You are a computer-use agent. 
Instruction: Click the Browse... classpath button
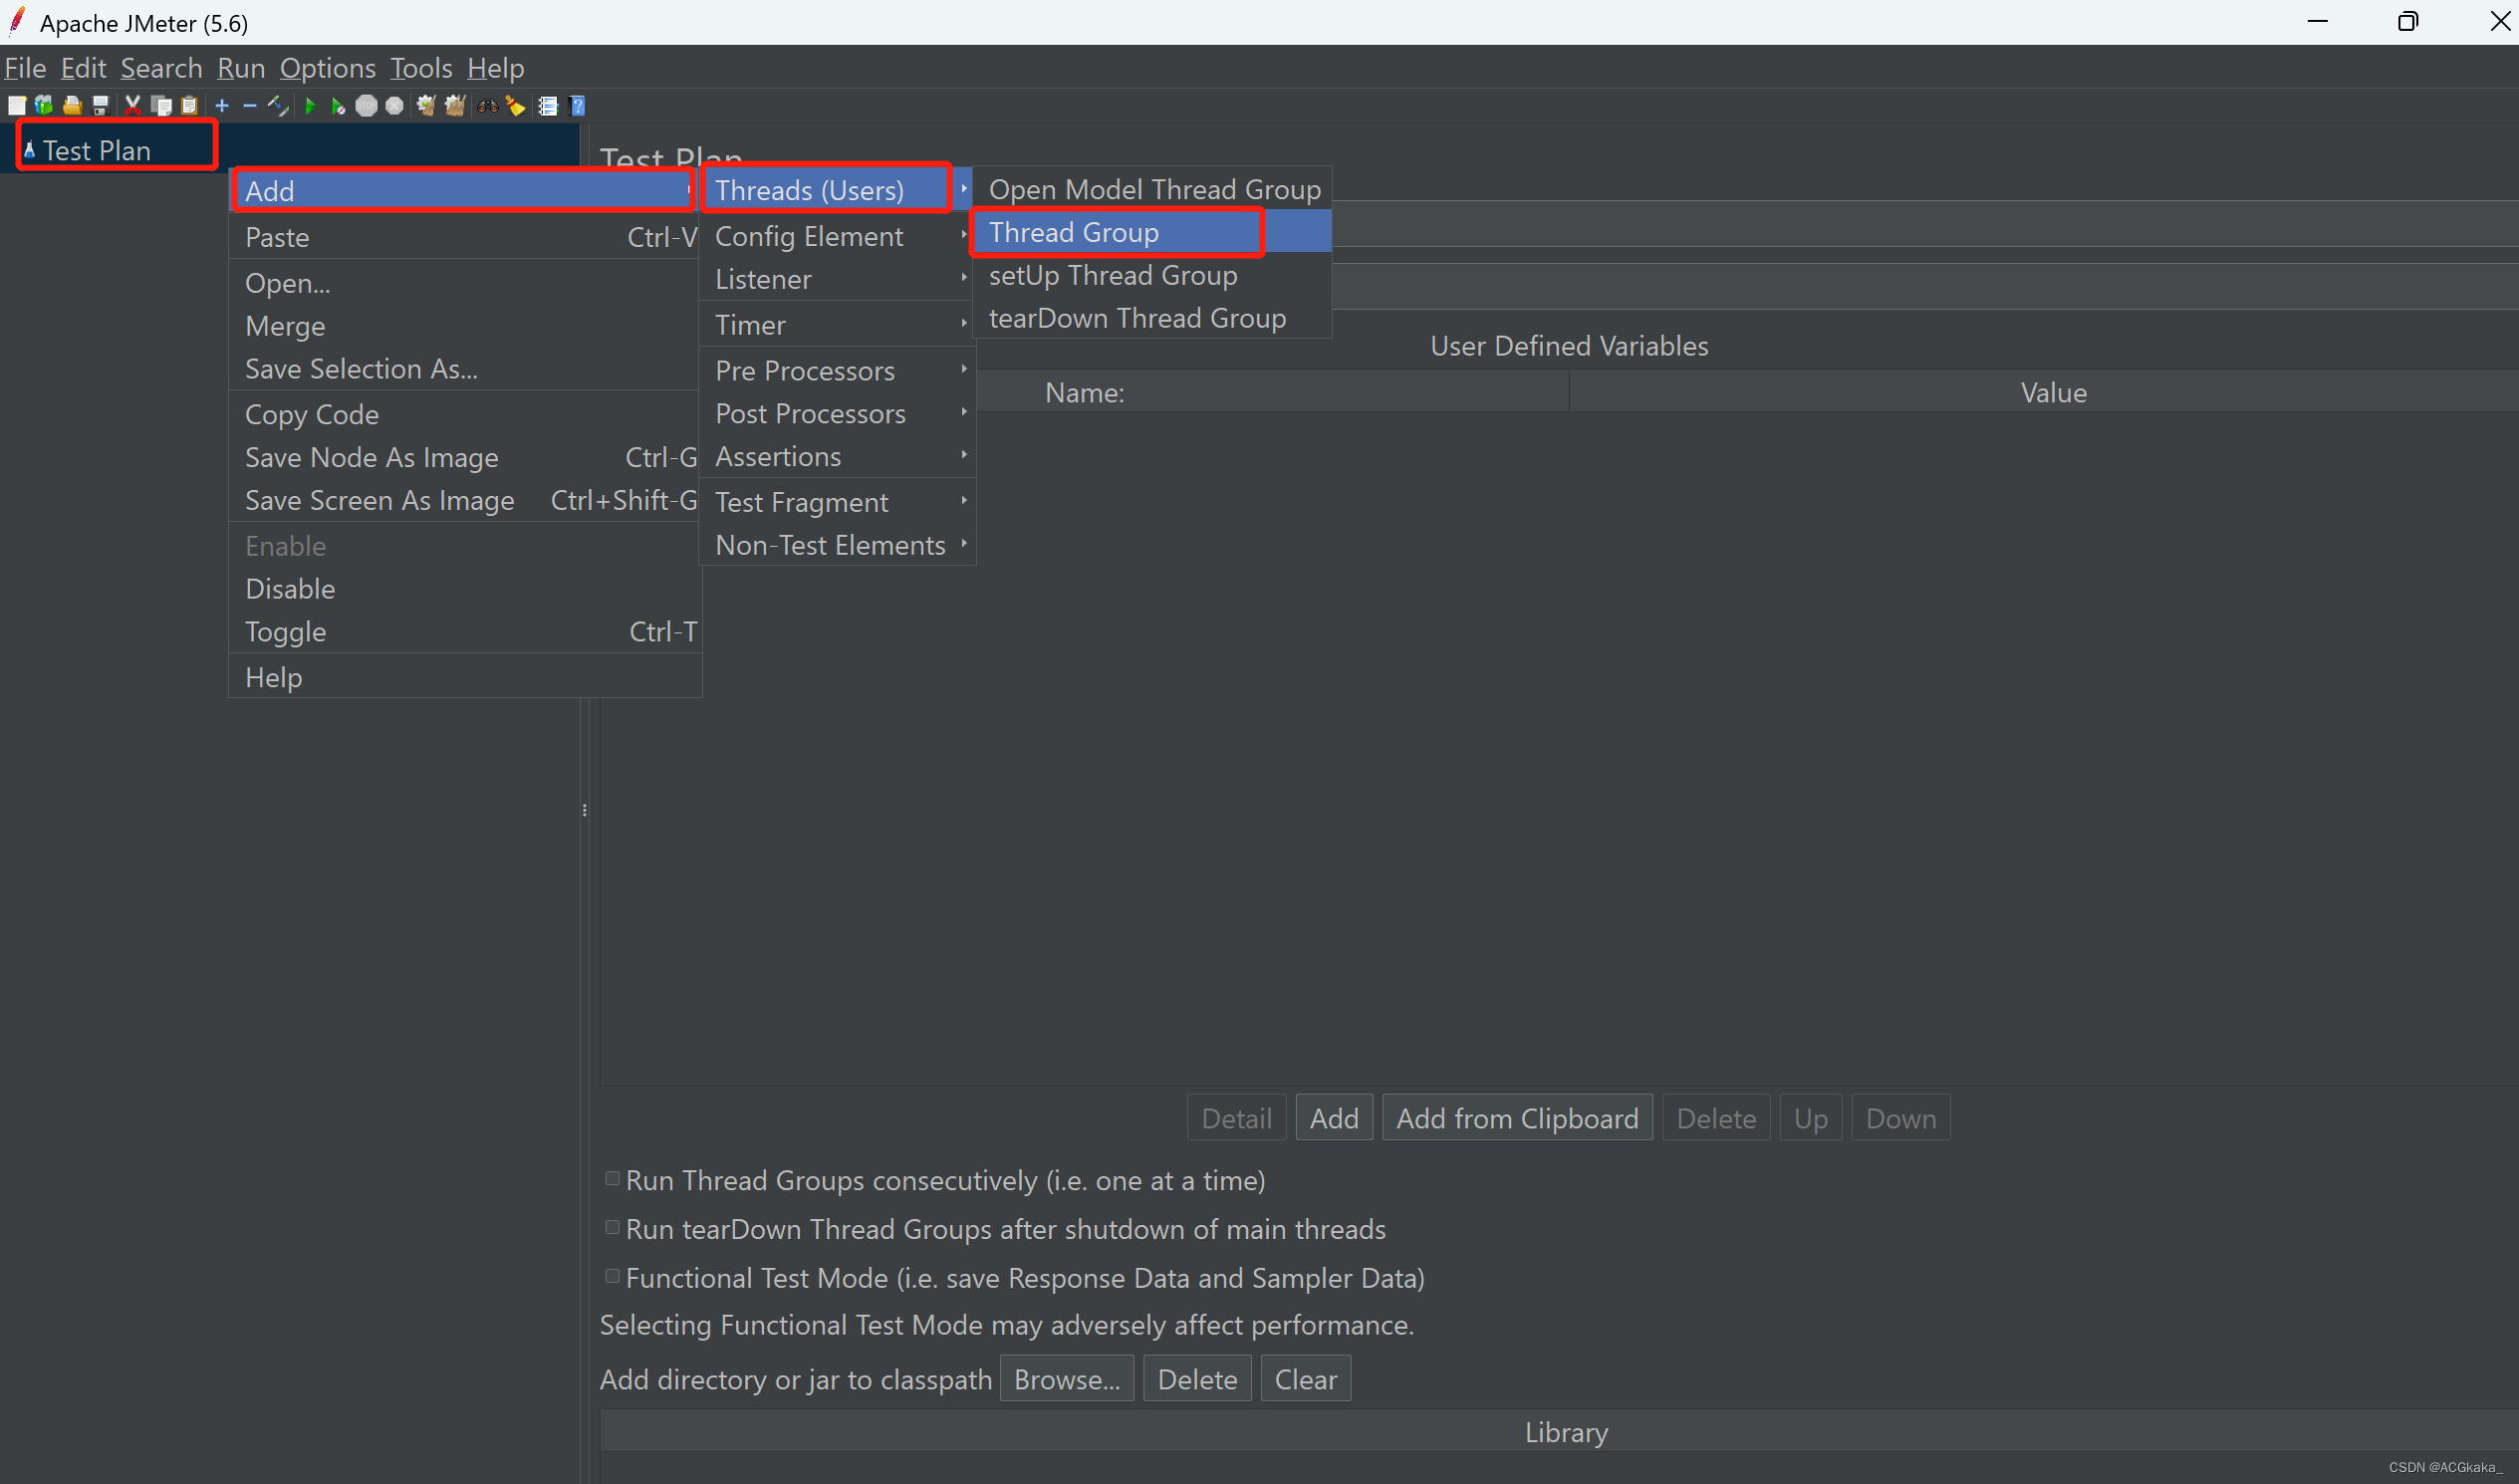pos(1066,1379)
